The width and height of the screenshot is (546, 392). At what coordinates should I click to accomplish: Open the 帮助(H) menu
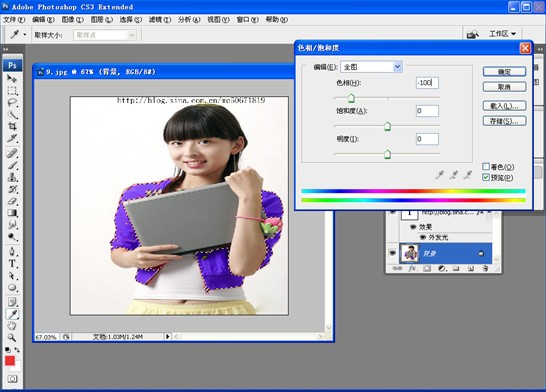click(x=277, y=19)
